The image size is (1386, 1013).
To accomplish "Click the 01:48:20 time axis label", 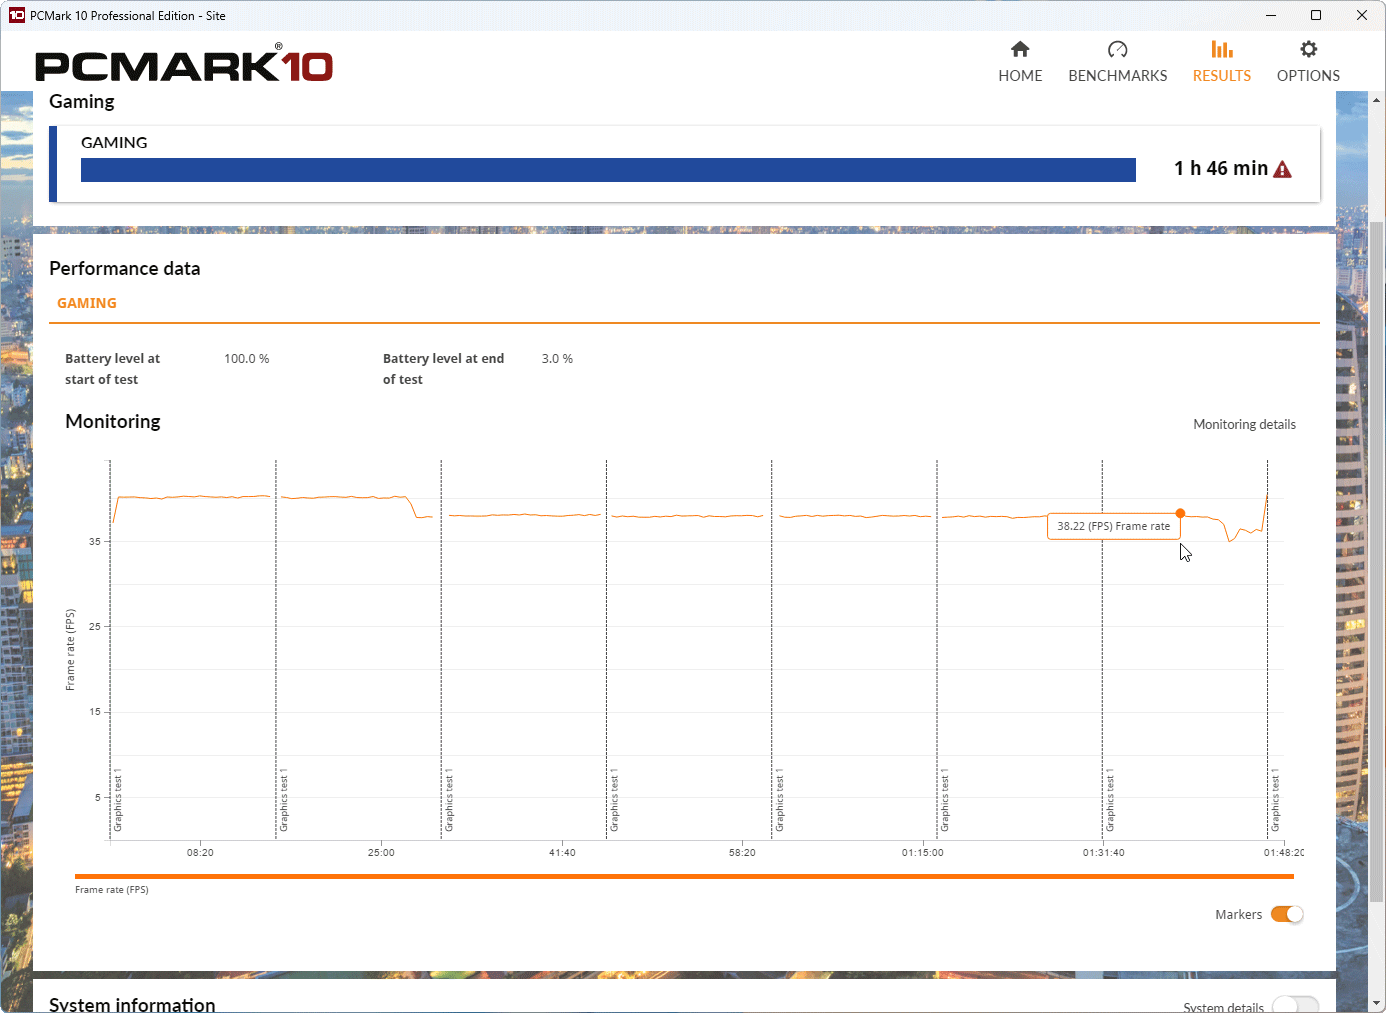I will tap(1283, 853).
